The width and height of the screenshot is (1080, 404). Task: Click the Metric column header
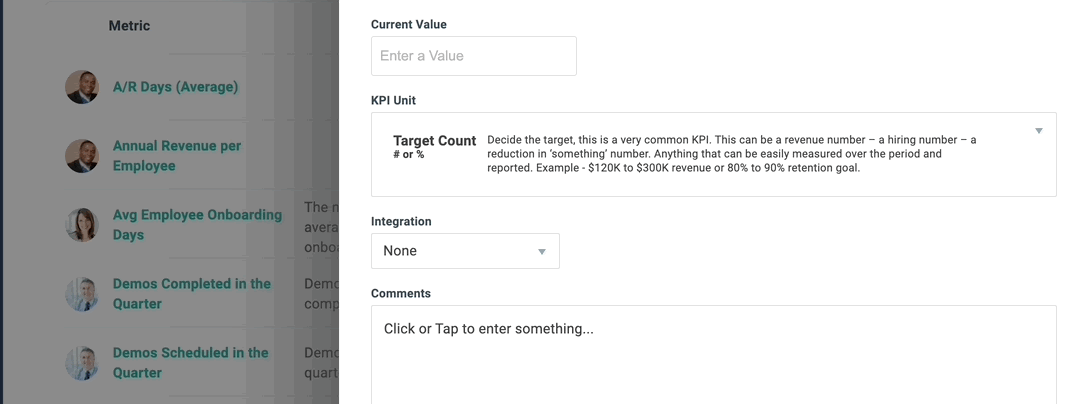(x=129, y=25)
